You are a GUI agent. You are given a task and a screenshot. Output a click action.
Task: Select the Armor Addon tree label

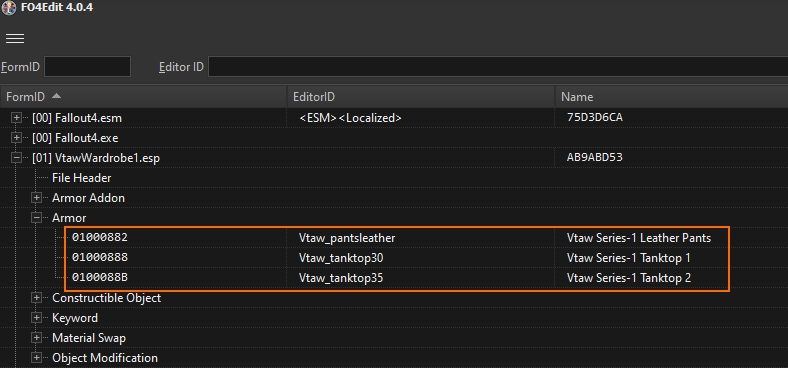[x=88, y=198]
